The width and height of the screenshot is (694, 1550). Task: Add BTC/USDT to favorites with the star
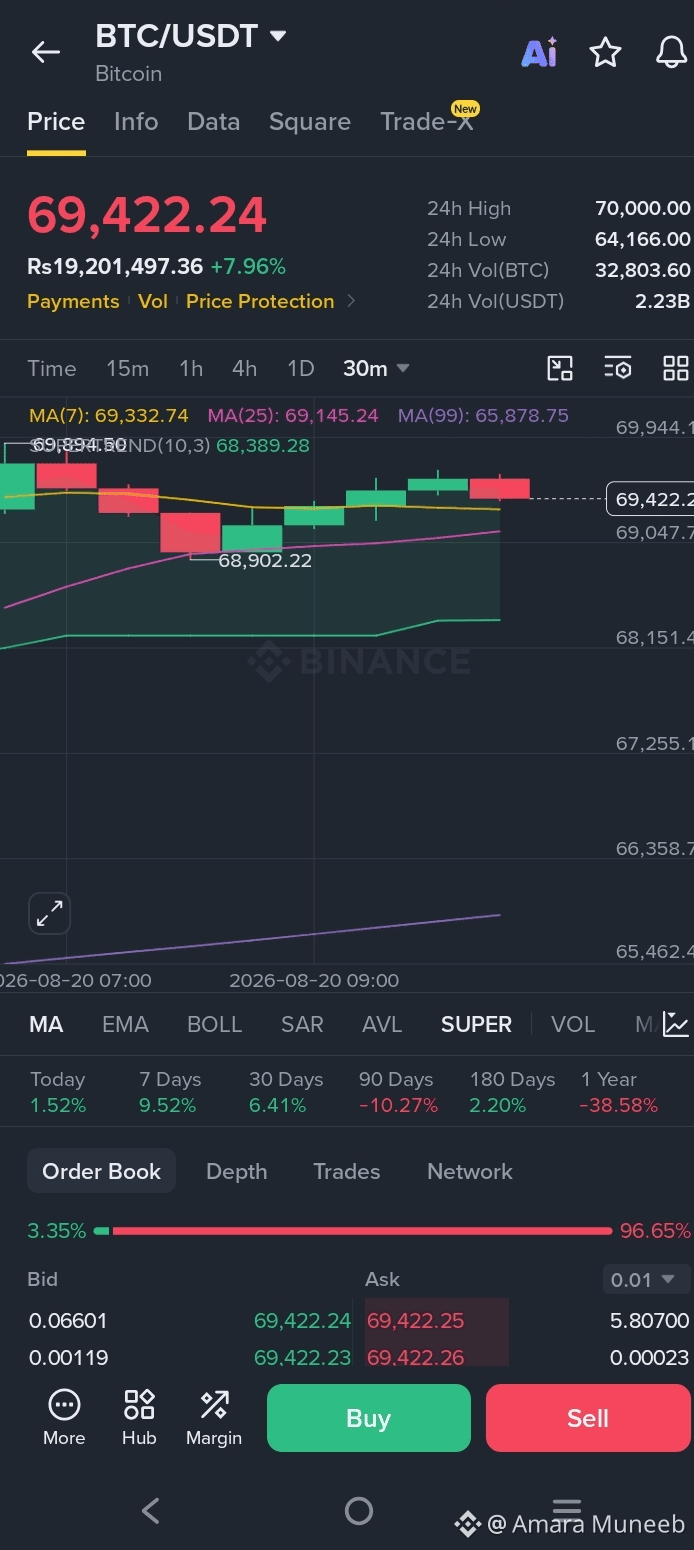pos(605,52)
